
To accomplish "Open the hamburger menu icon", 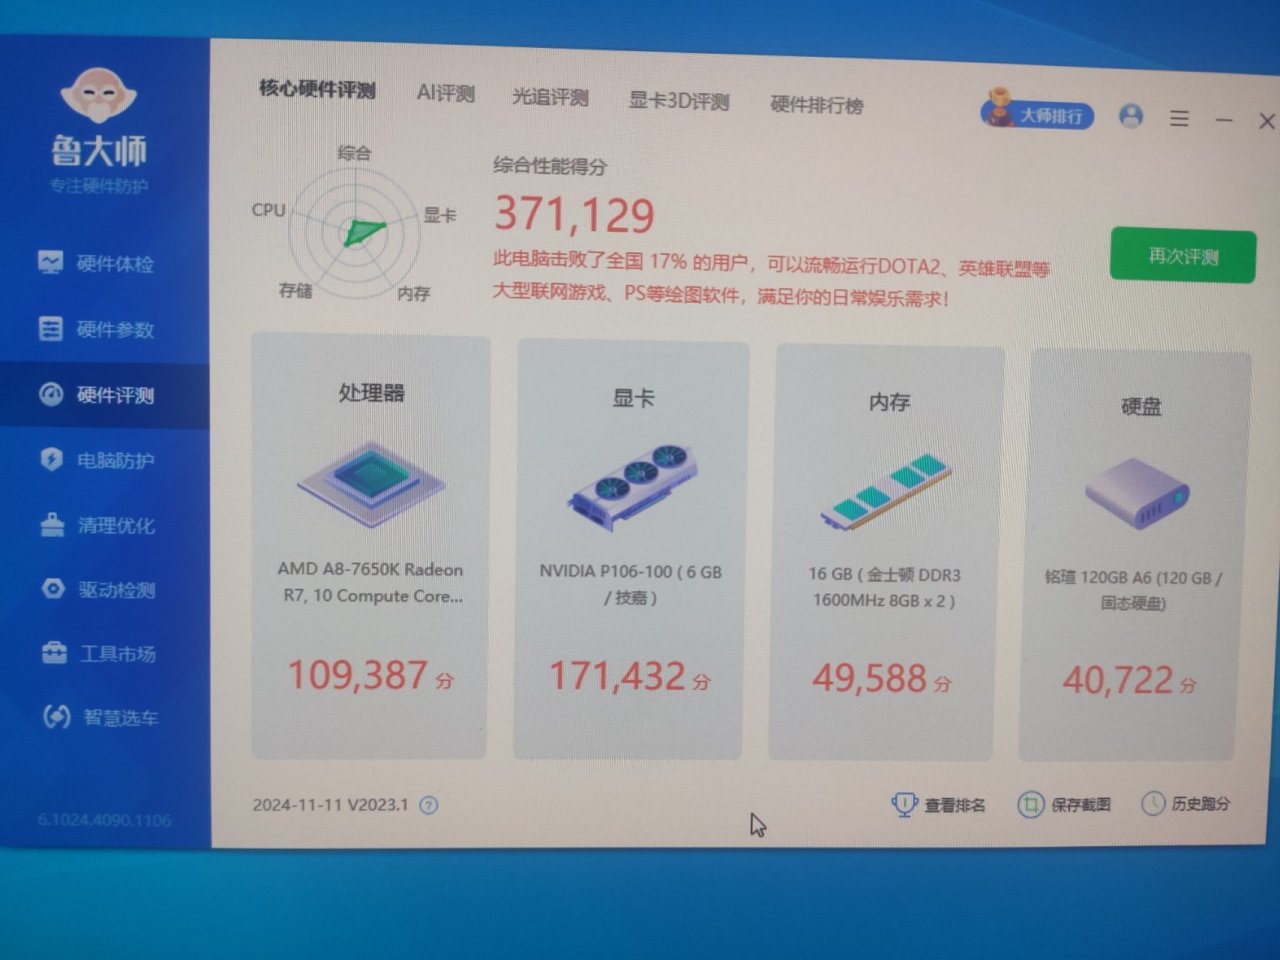I will 1179,118.
